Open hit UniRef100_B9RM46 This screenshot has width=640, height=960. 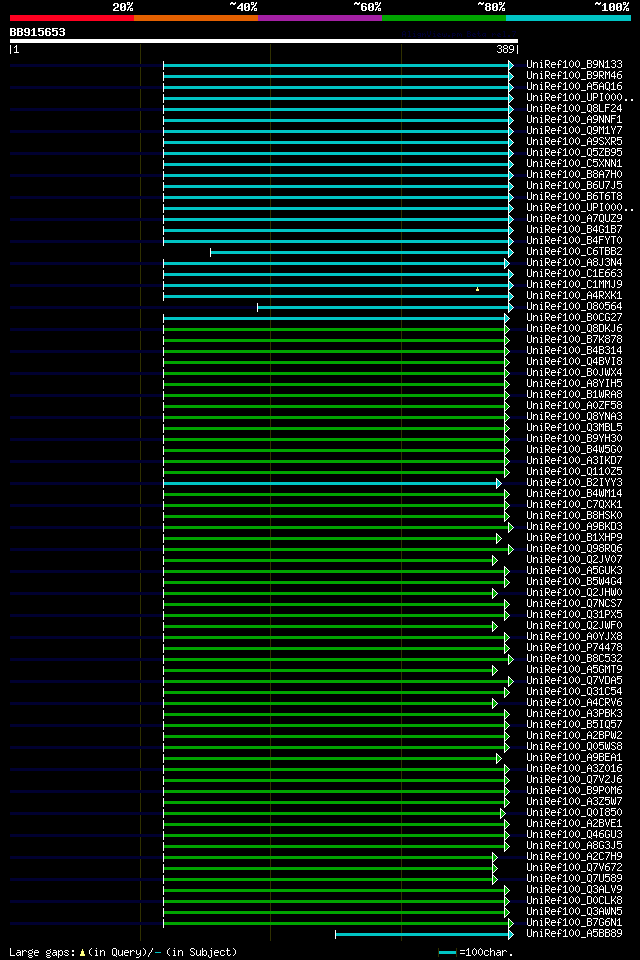574,75
